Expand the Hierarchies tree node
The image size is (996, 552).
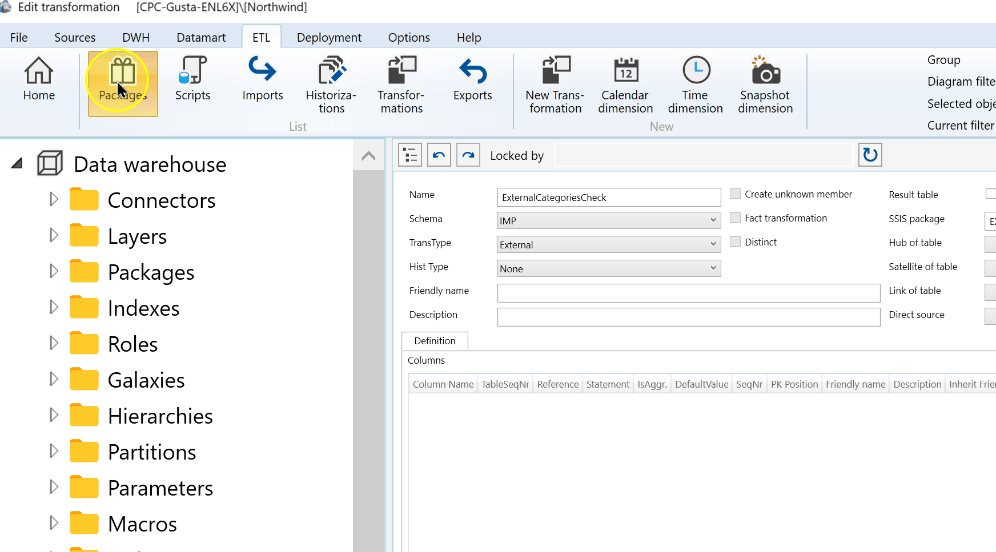click(54, 415)
